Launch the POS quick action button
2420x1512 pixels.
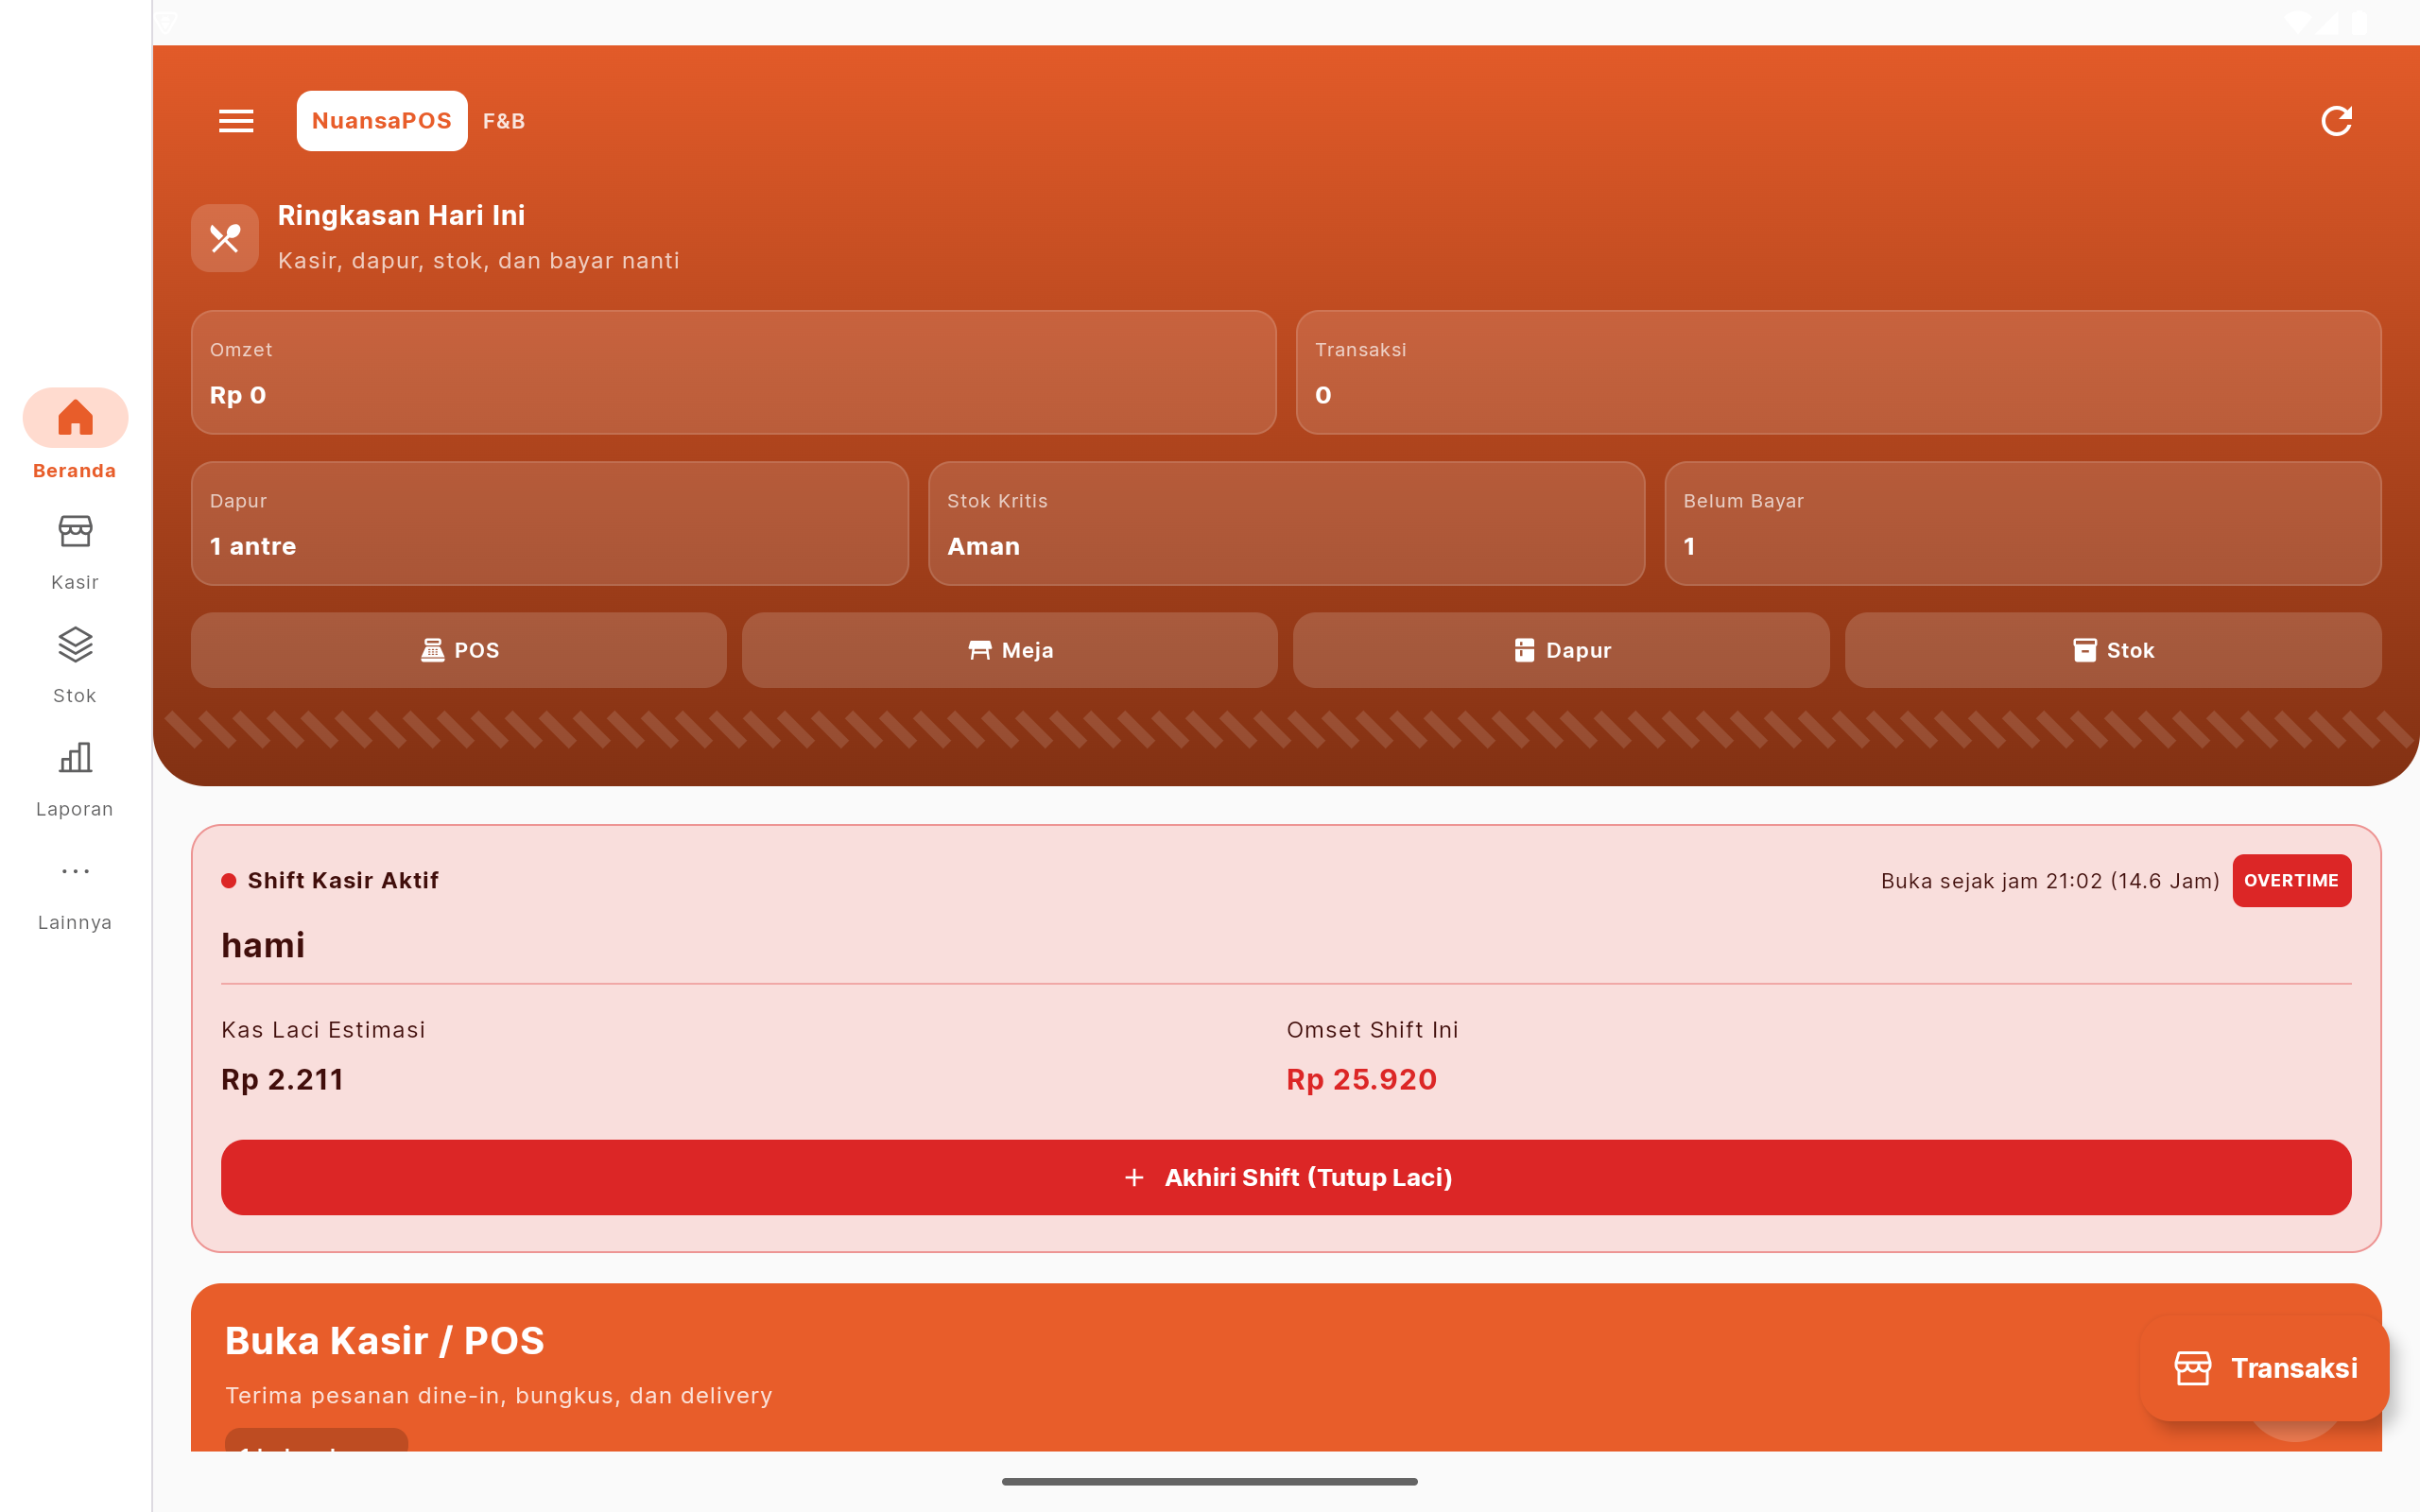point(459,650)
